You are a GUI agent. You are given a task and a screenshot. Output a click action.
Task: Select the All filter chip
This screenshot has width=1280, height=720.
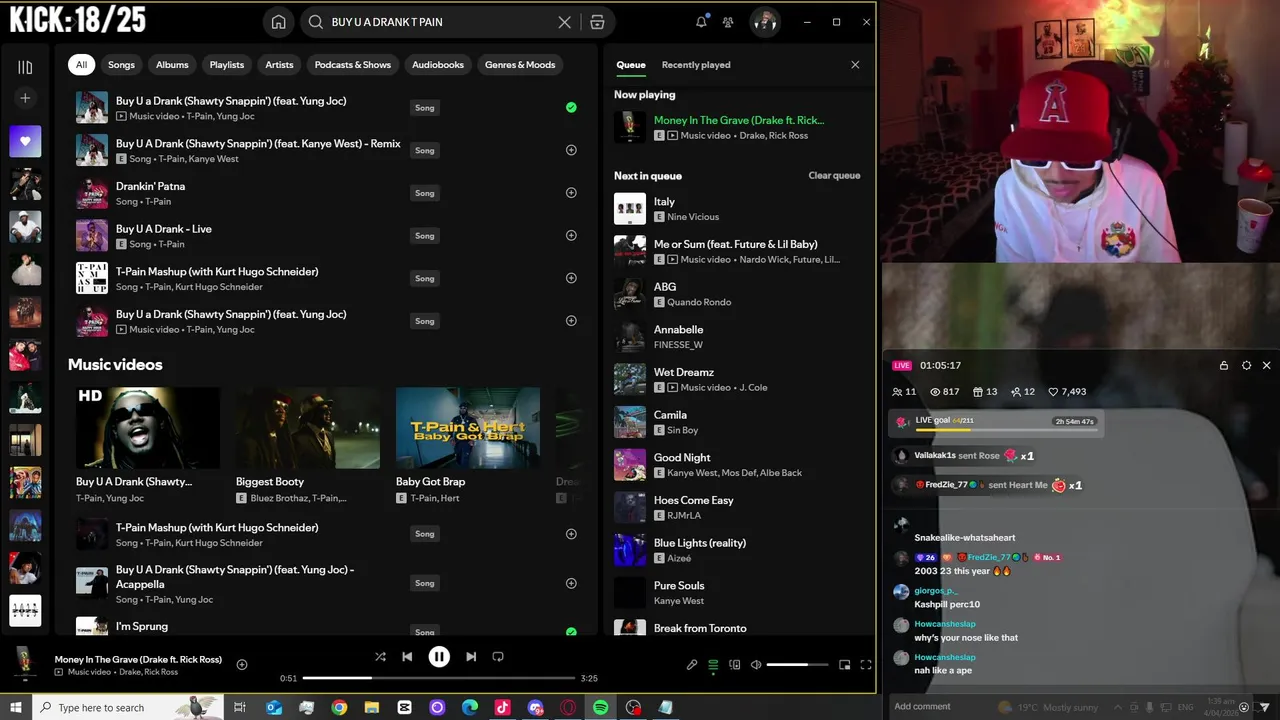pyautogui.click(x=81, y=65)
